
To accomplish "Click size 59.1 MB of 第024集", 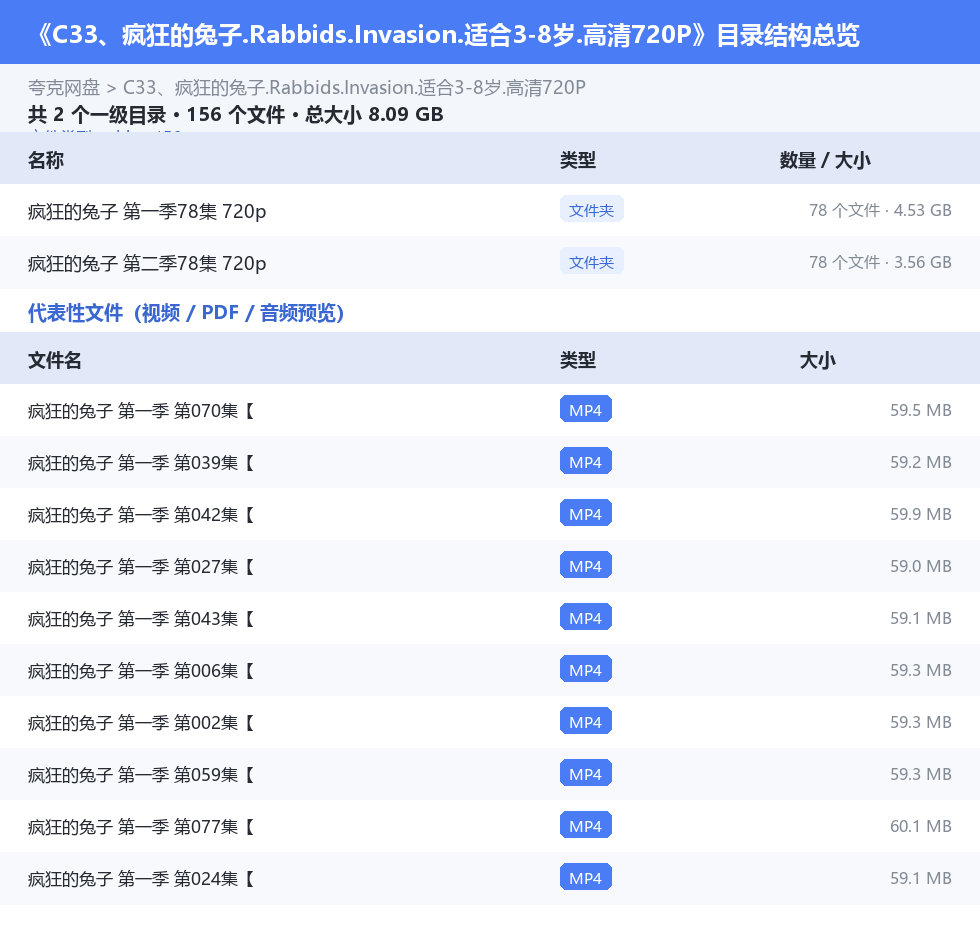I will tap(921, 878).
